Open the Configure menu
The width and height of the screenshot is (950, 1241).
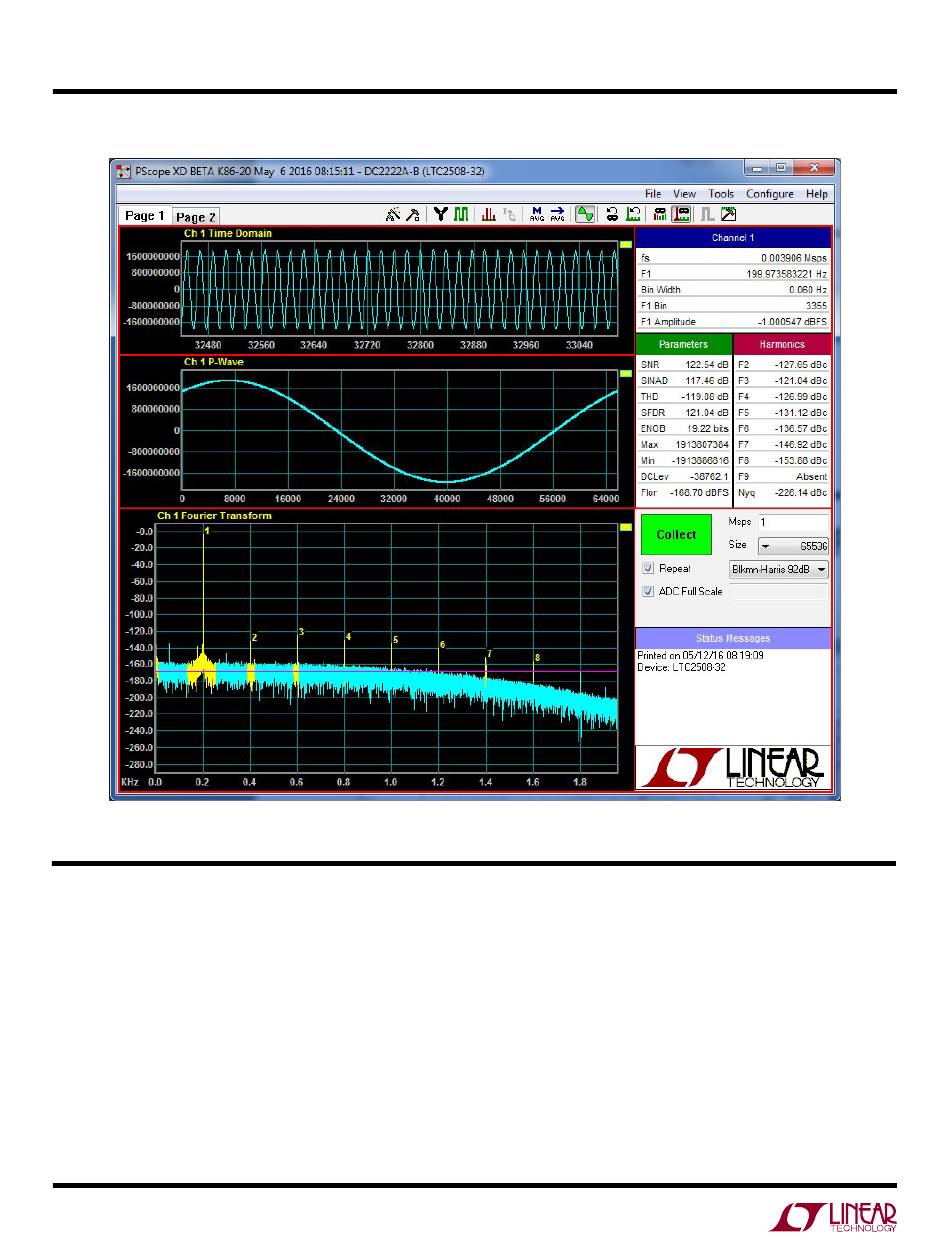[x=770, y=193]
